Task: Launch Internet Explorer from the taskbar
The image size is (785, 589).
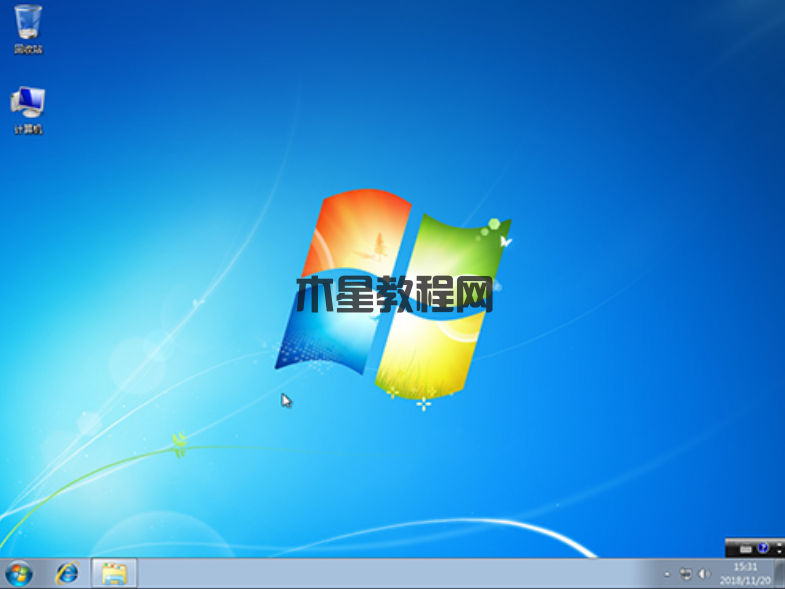Action: coord(67,573)
